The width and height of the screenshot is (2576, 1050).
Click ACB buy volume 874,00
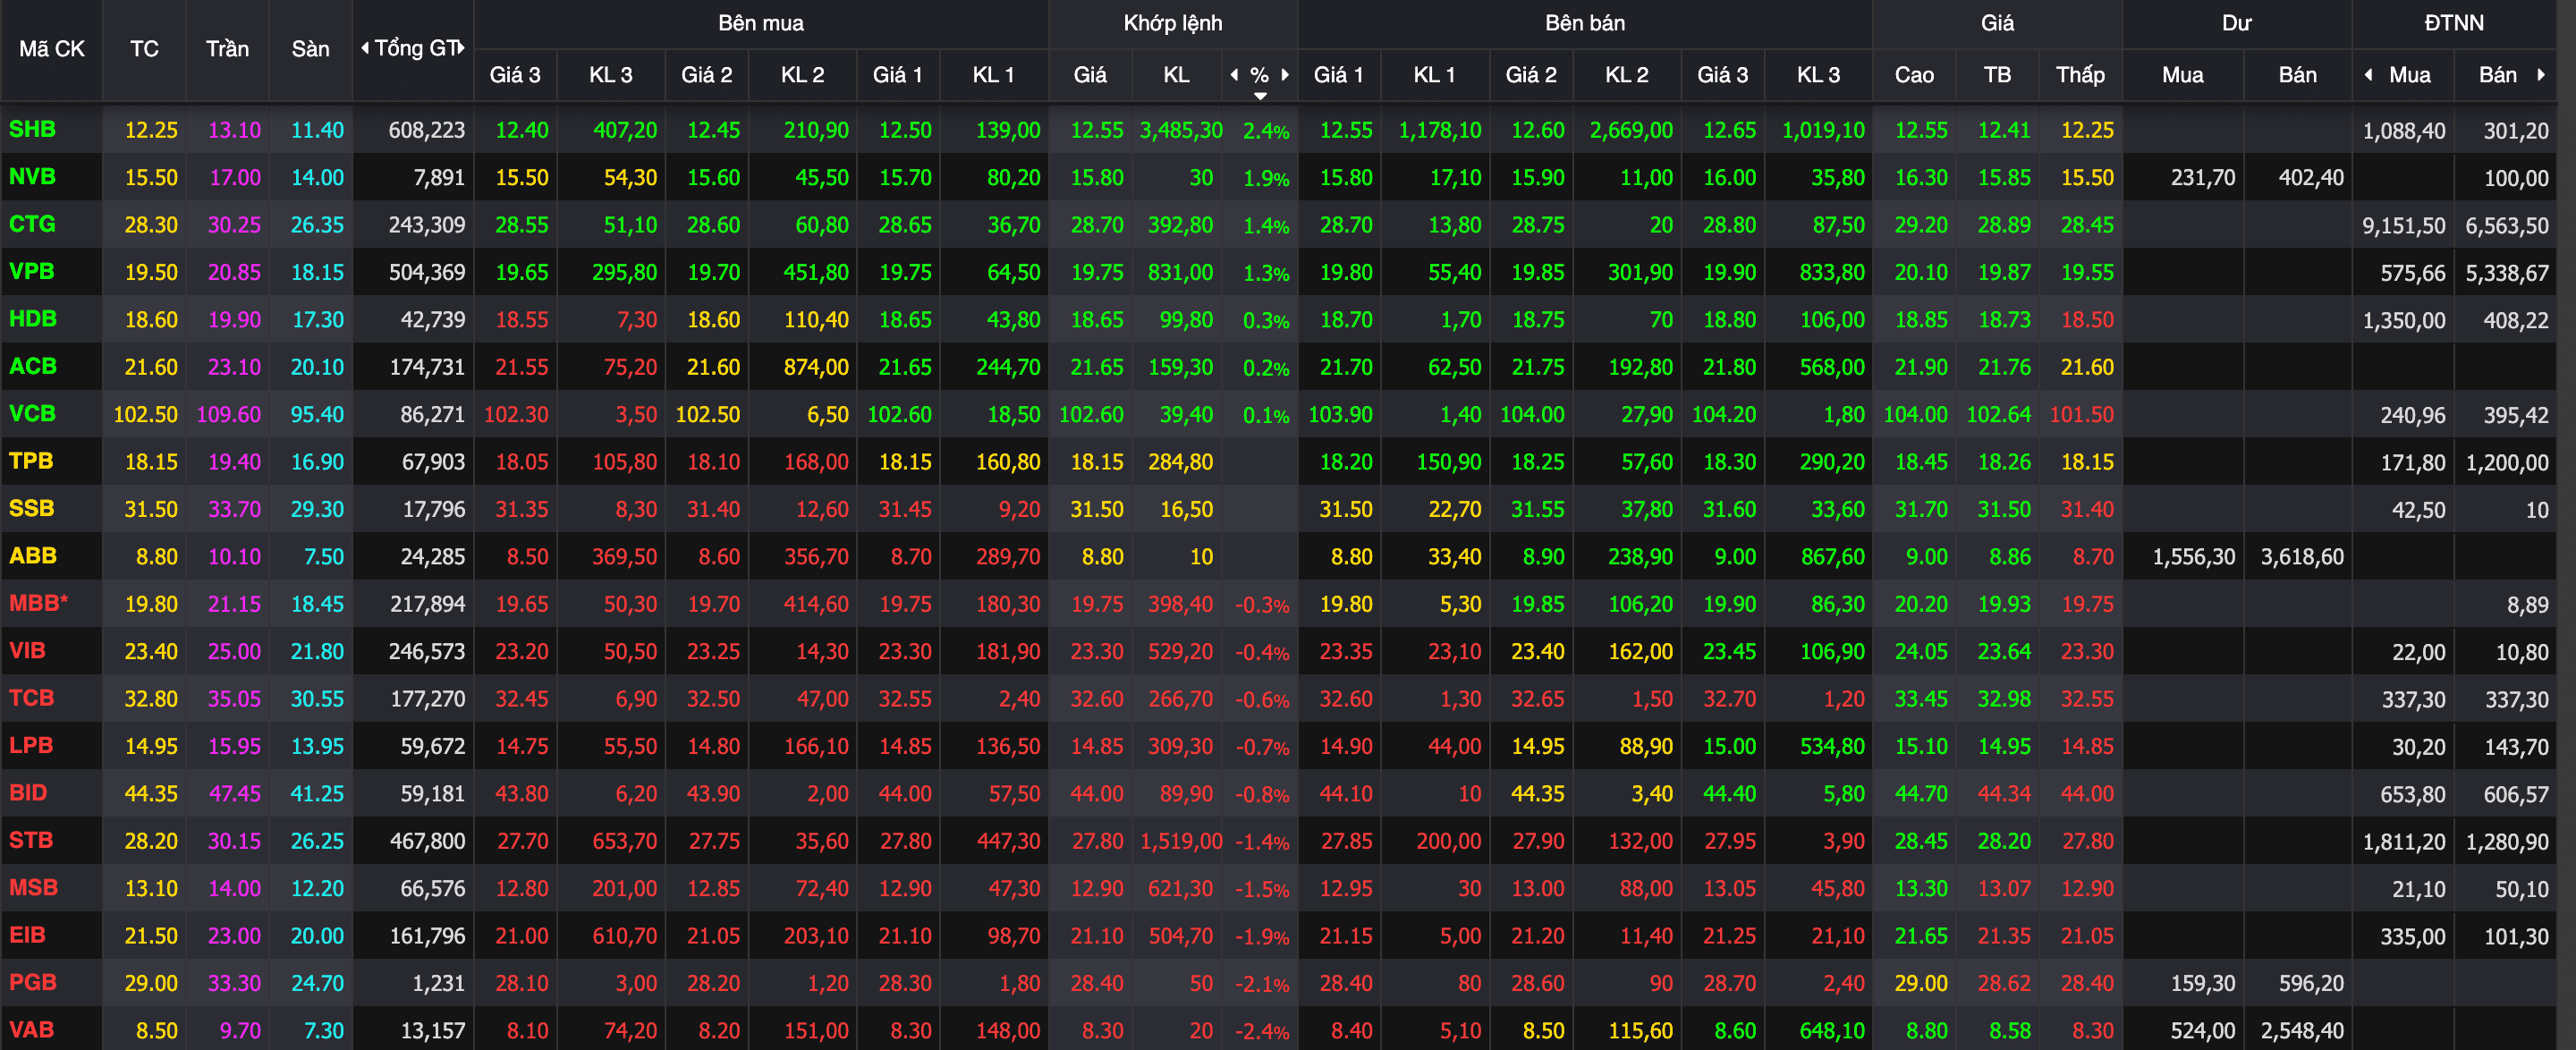pos(816,367)
